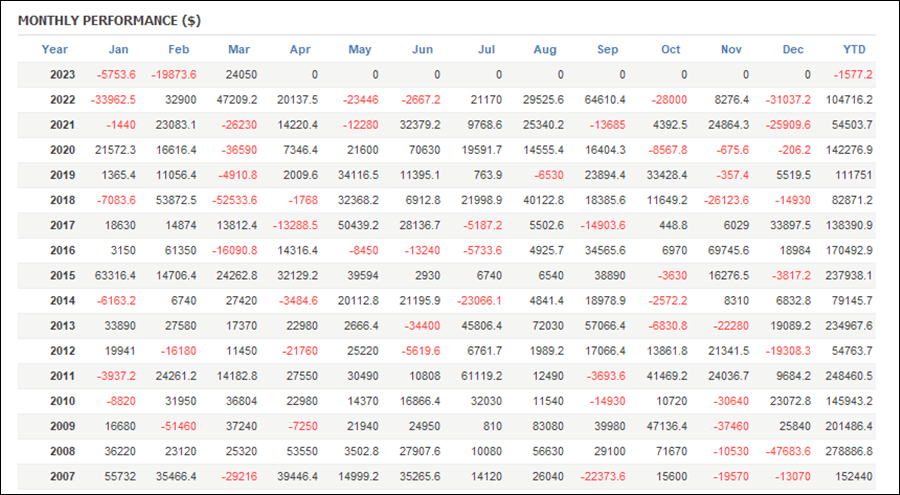The height and width of the screenshot is (495, 900).
Task: Select the 2023 row label
Action: (x=63, y=75)
